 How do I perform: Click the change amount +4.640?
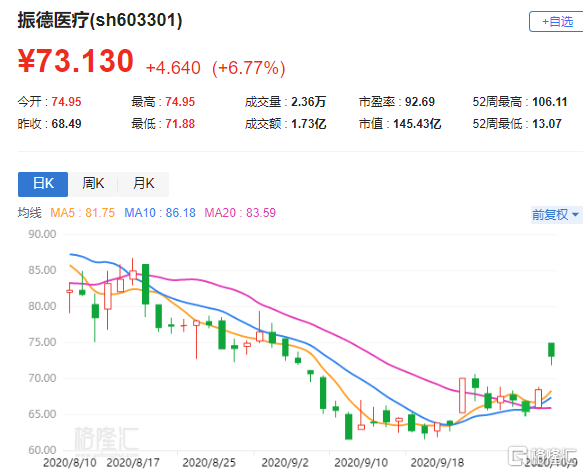pos(173,68)
